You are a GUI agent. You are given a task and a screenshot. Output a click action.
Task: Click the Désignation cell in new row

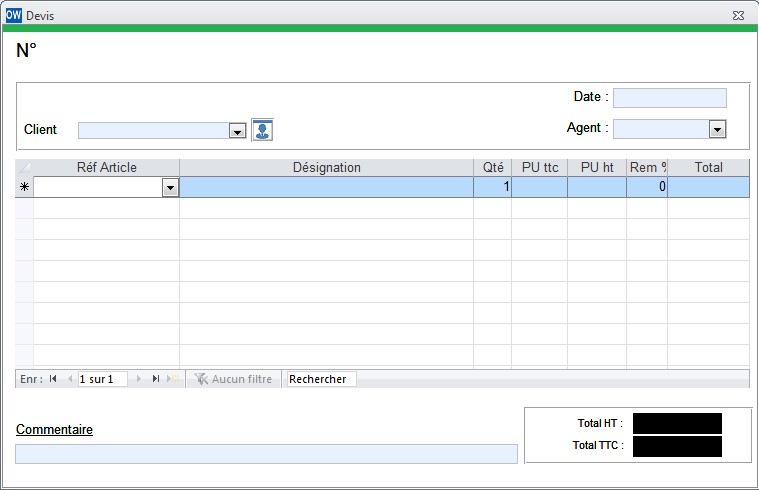coord(327,187)
